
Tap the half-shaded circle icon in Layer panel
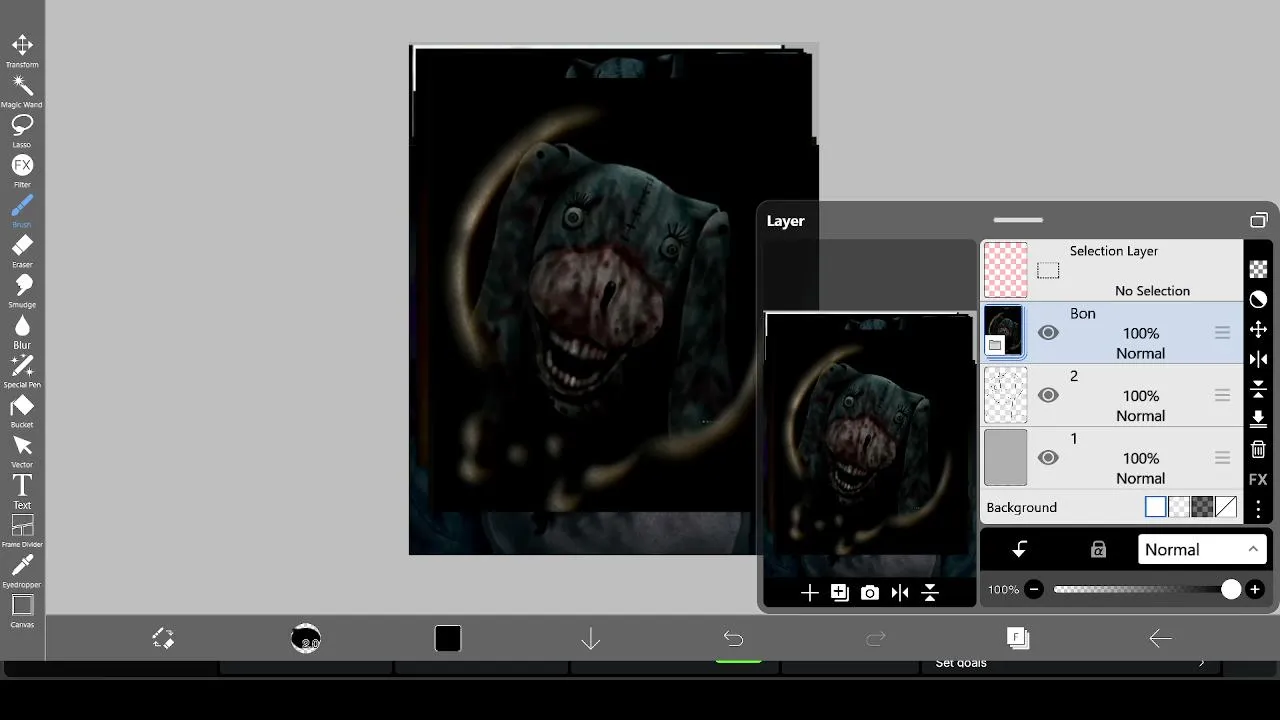tap(1259, 299)
